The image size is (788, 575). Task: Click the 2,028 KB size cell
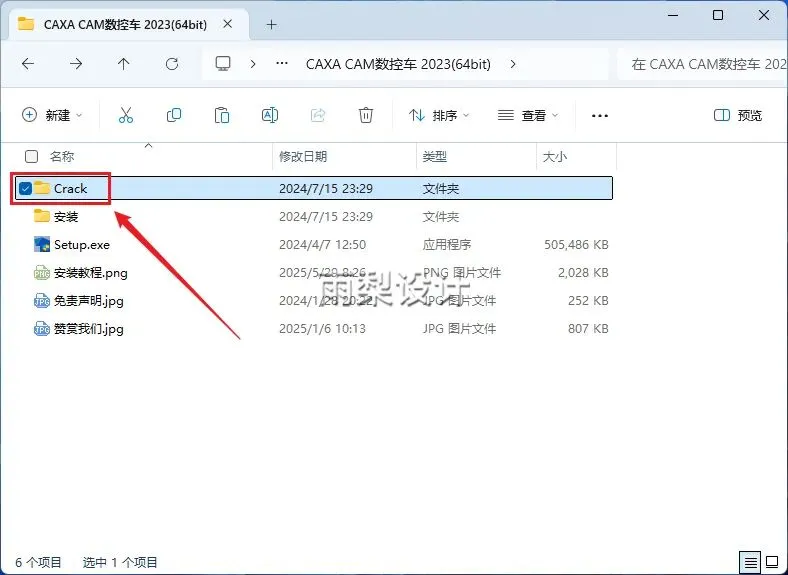tap(583, 273)
